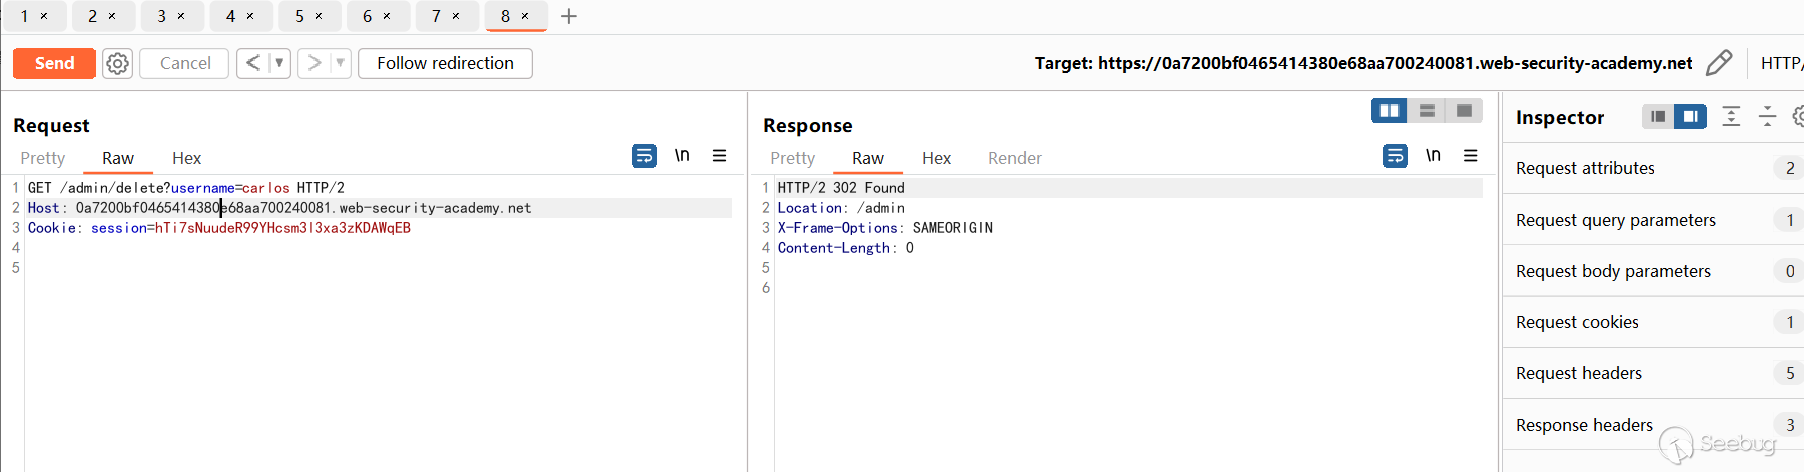1804x472 pixels.
Task: Edit the target with the pencil icon
Action: tap(1718, 63)
